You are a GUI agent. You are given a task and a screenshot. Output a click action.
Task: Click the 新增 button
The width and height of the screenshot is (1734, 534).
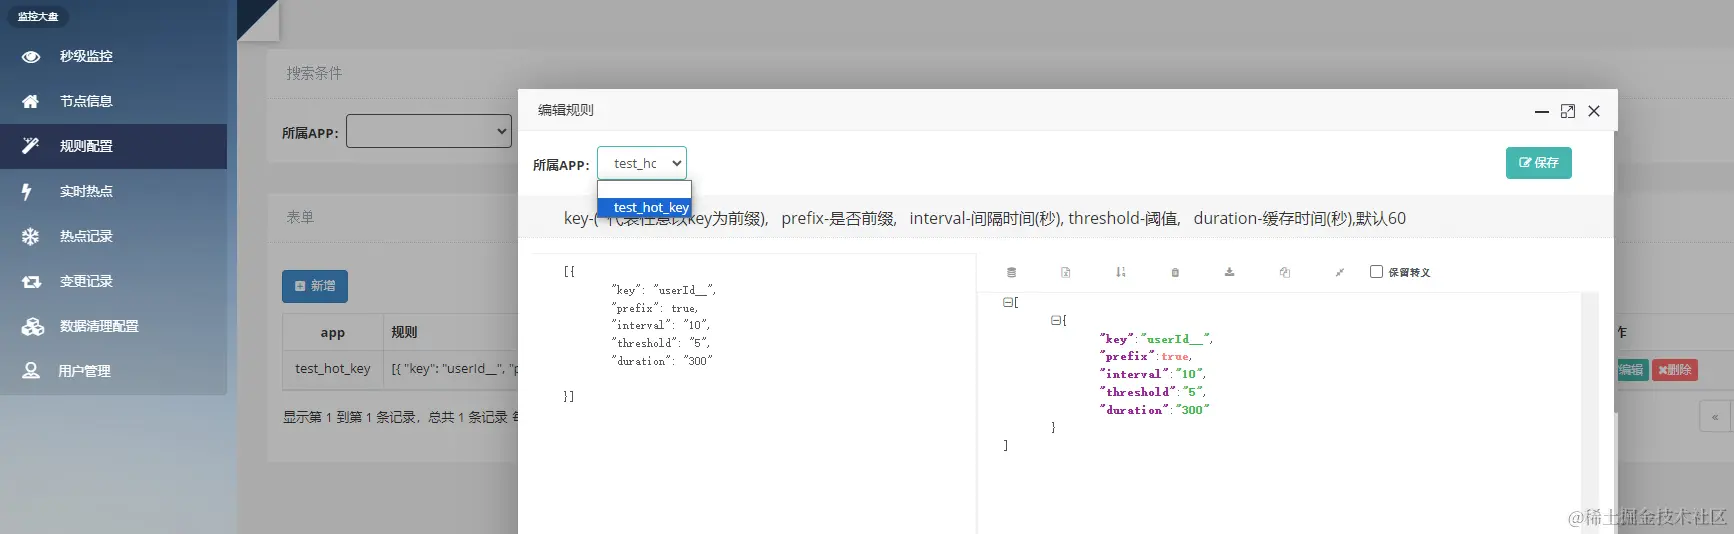(315, 286)
